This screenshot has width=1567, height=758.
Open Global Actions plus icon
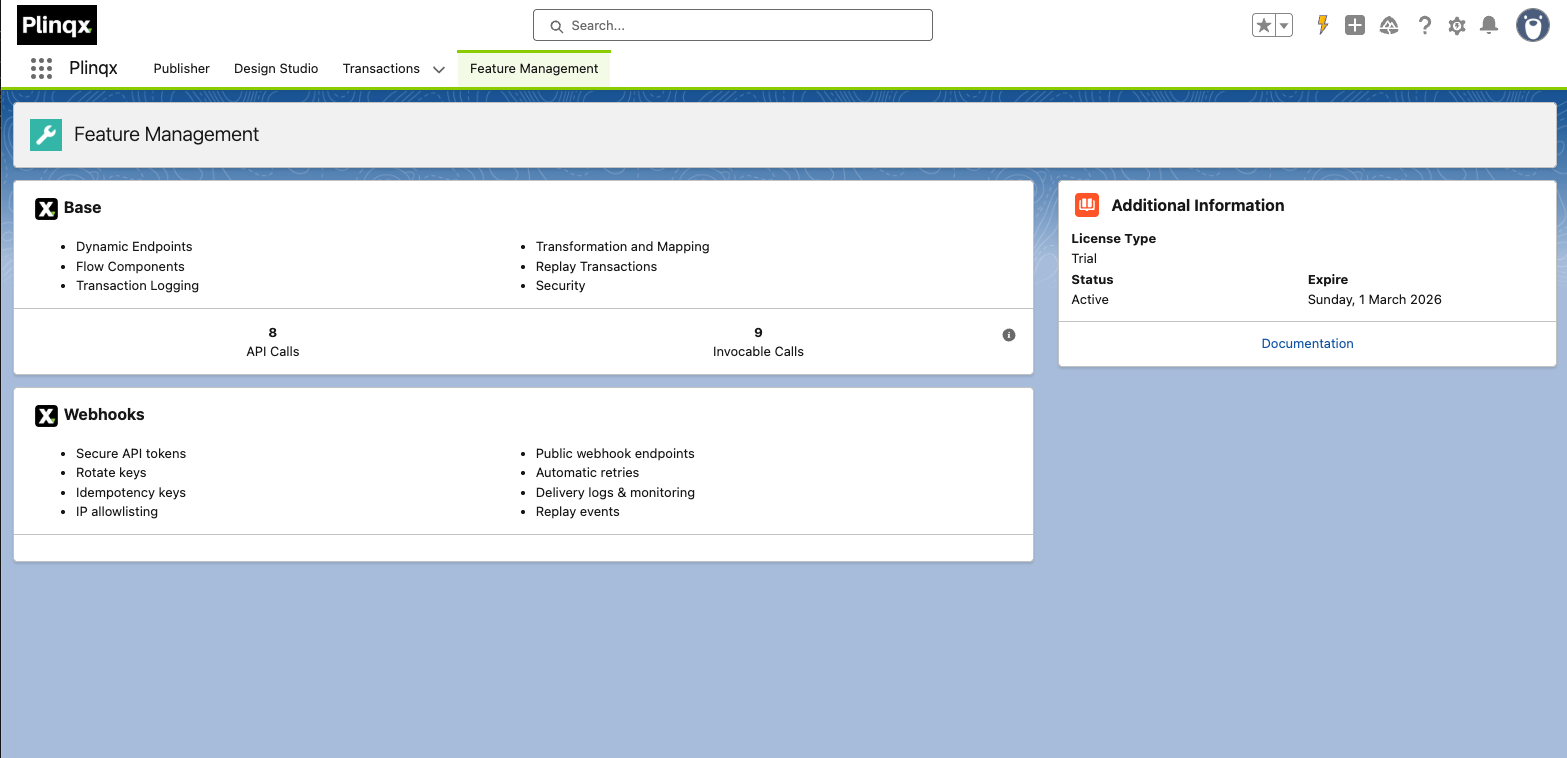tap(1355, 26)
